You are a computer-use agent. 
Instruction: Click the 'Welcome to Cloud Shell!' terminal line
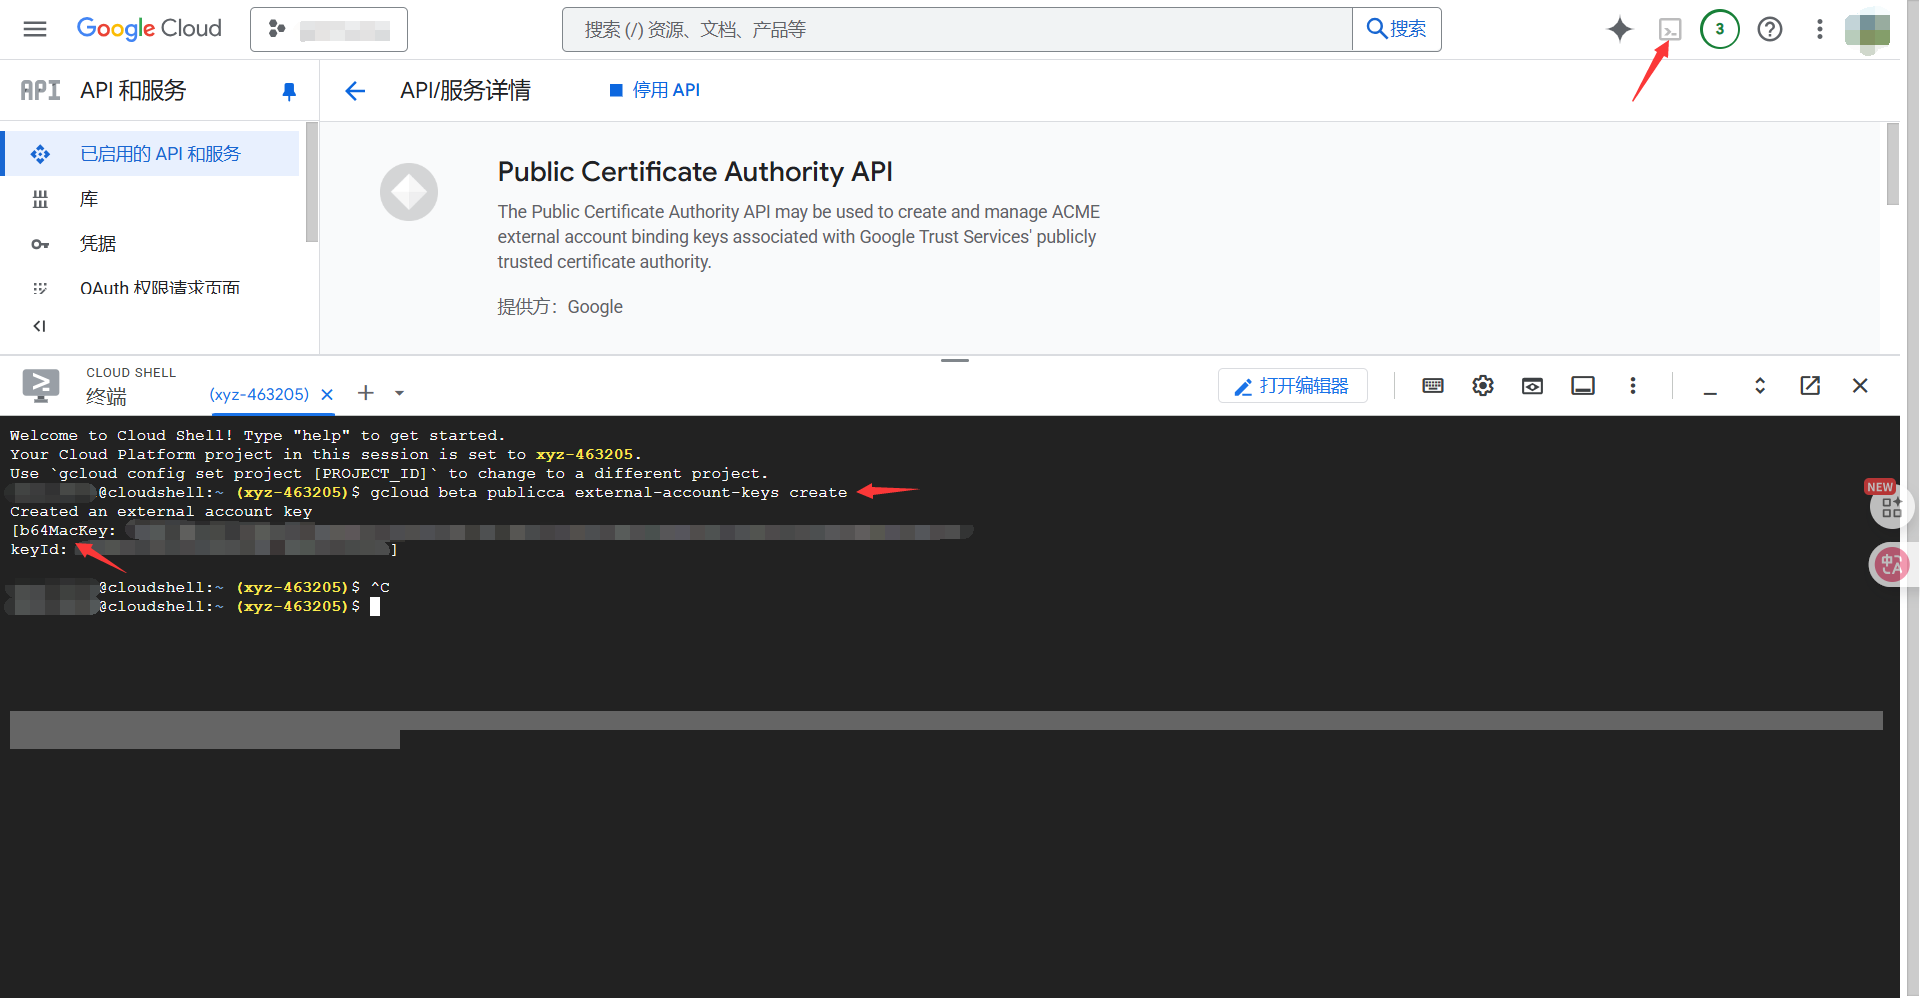coord(257,435)
